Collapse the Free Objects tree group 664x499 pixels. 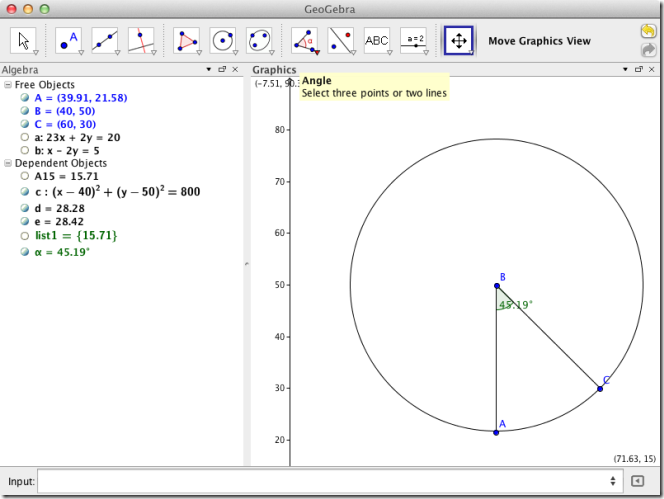pyautogui.click(x=8, y=85)
